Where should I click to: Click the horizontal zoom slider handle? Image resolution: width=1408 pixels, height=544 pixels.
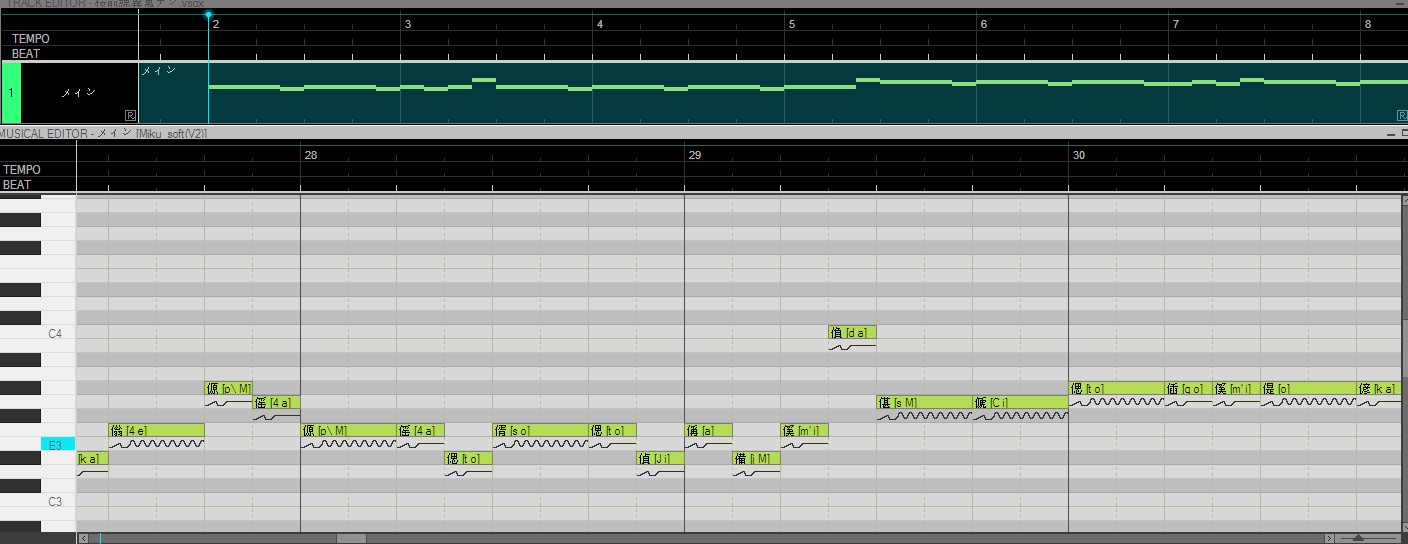pos(1358,538)
